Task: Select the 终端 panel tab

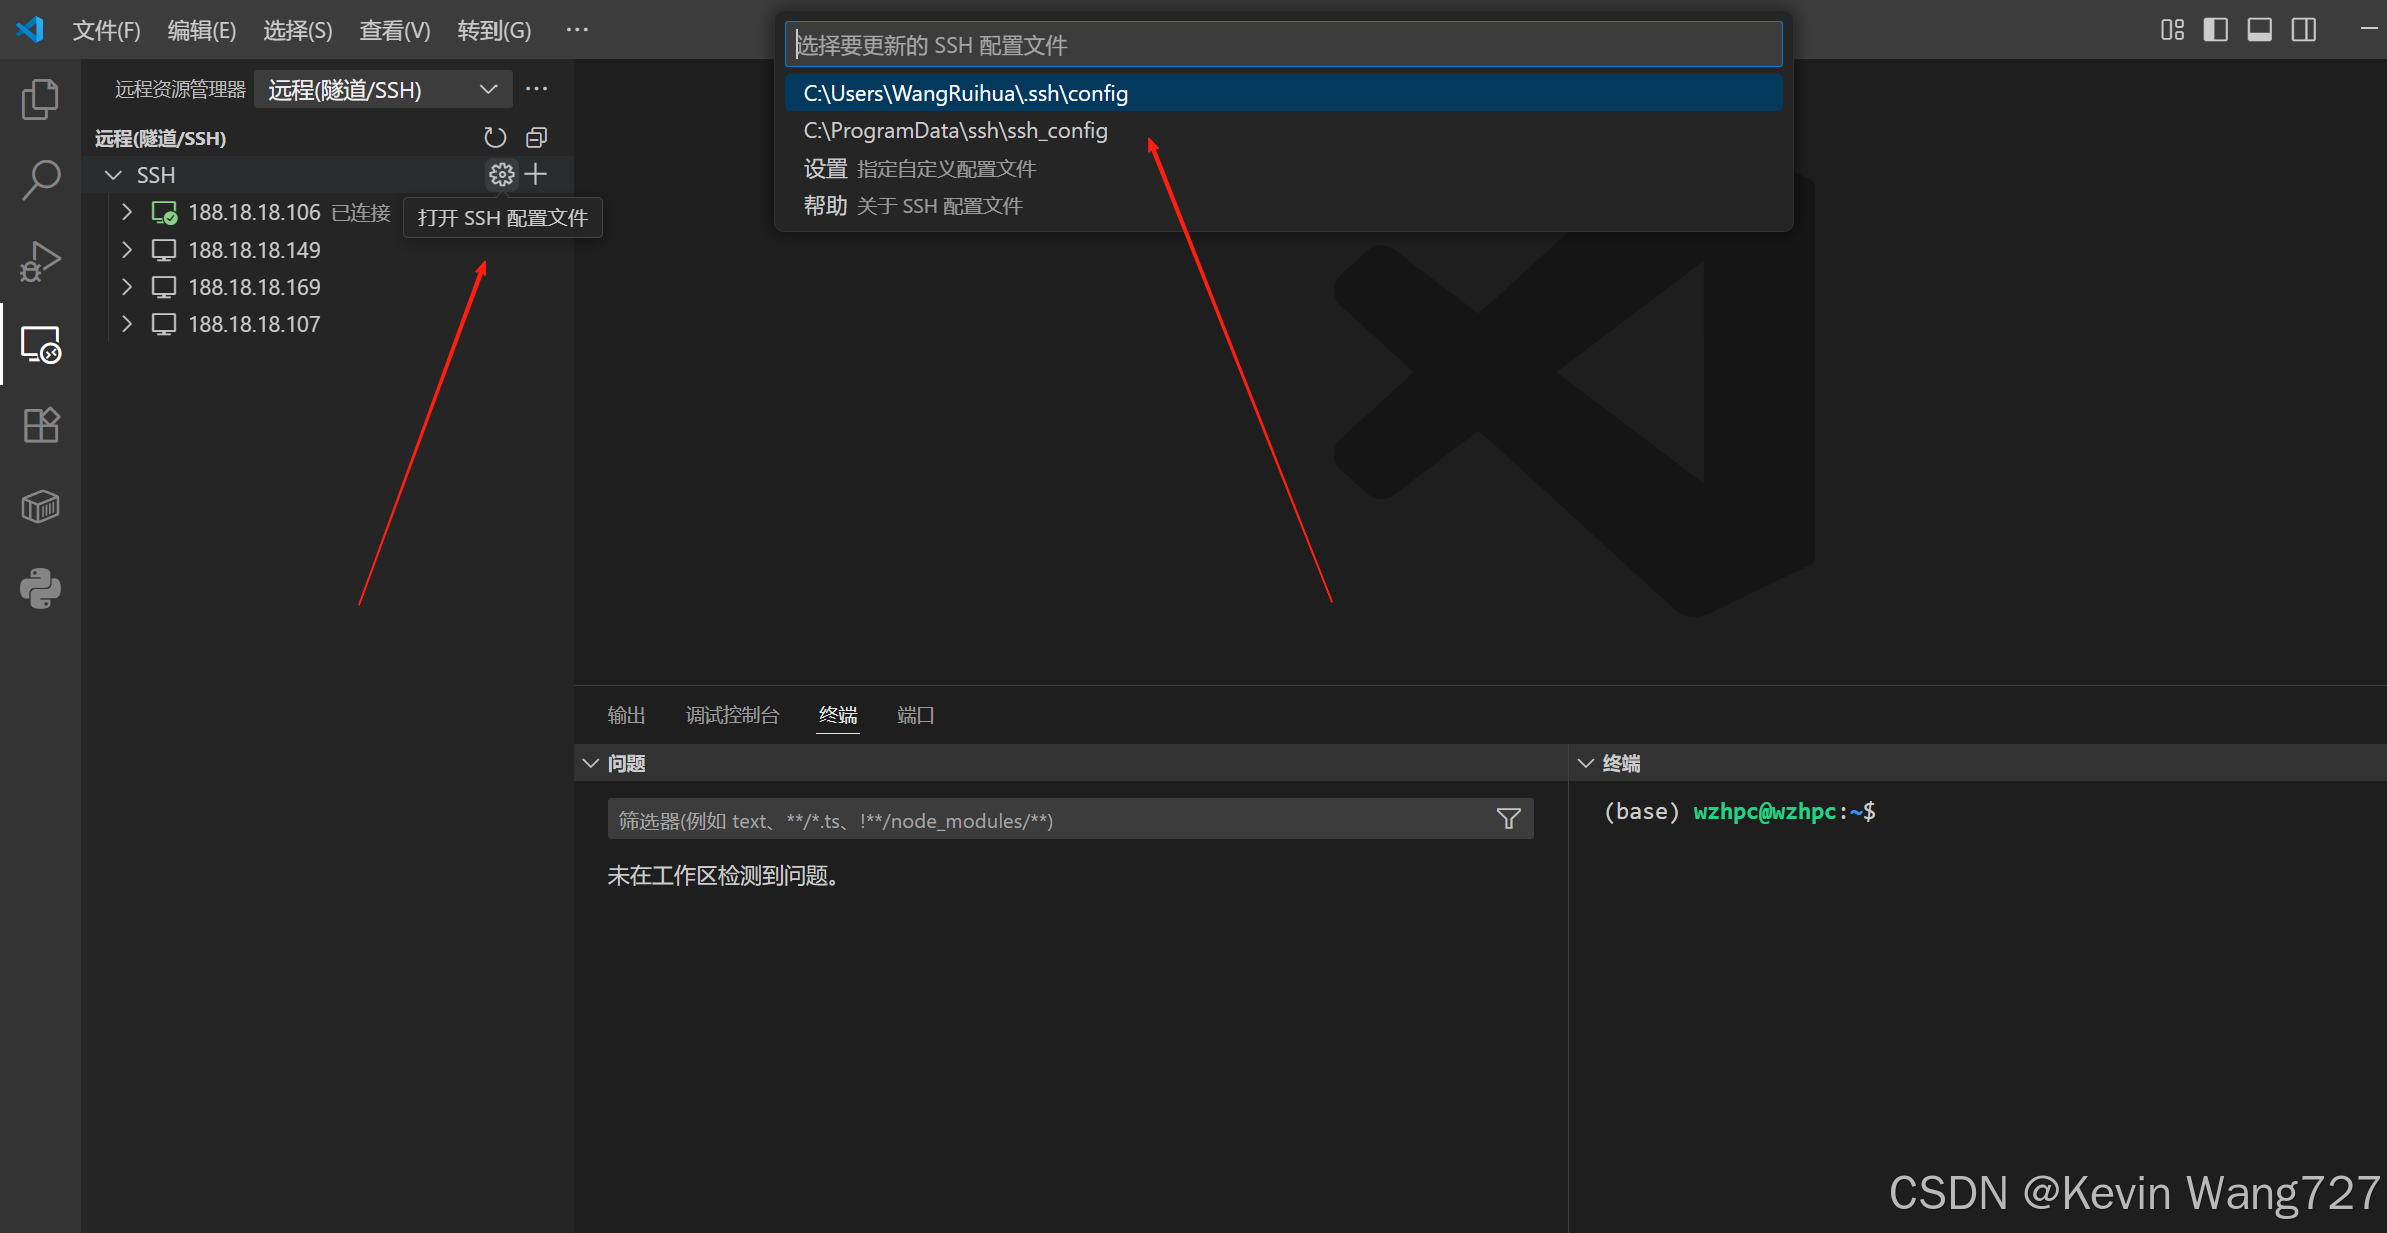Action: (x=838, y=715)
